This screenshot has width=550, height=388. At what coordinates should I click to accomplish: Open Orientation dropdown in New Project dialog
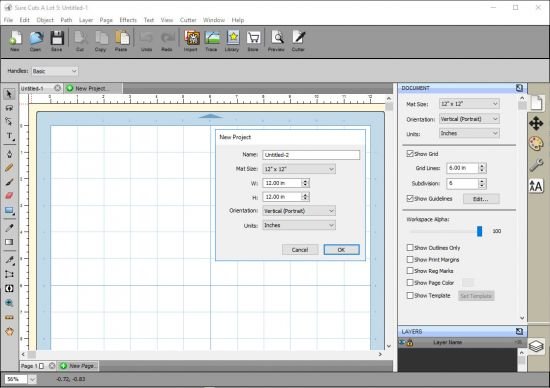(x=299, y=211)
